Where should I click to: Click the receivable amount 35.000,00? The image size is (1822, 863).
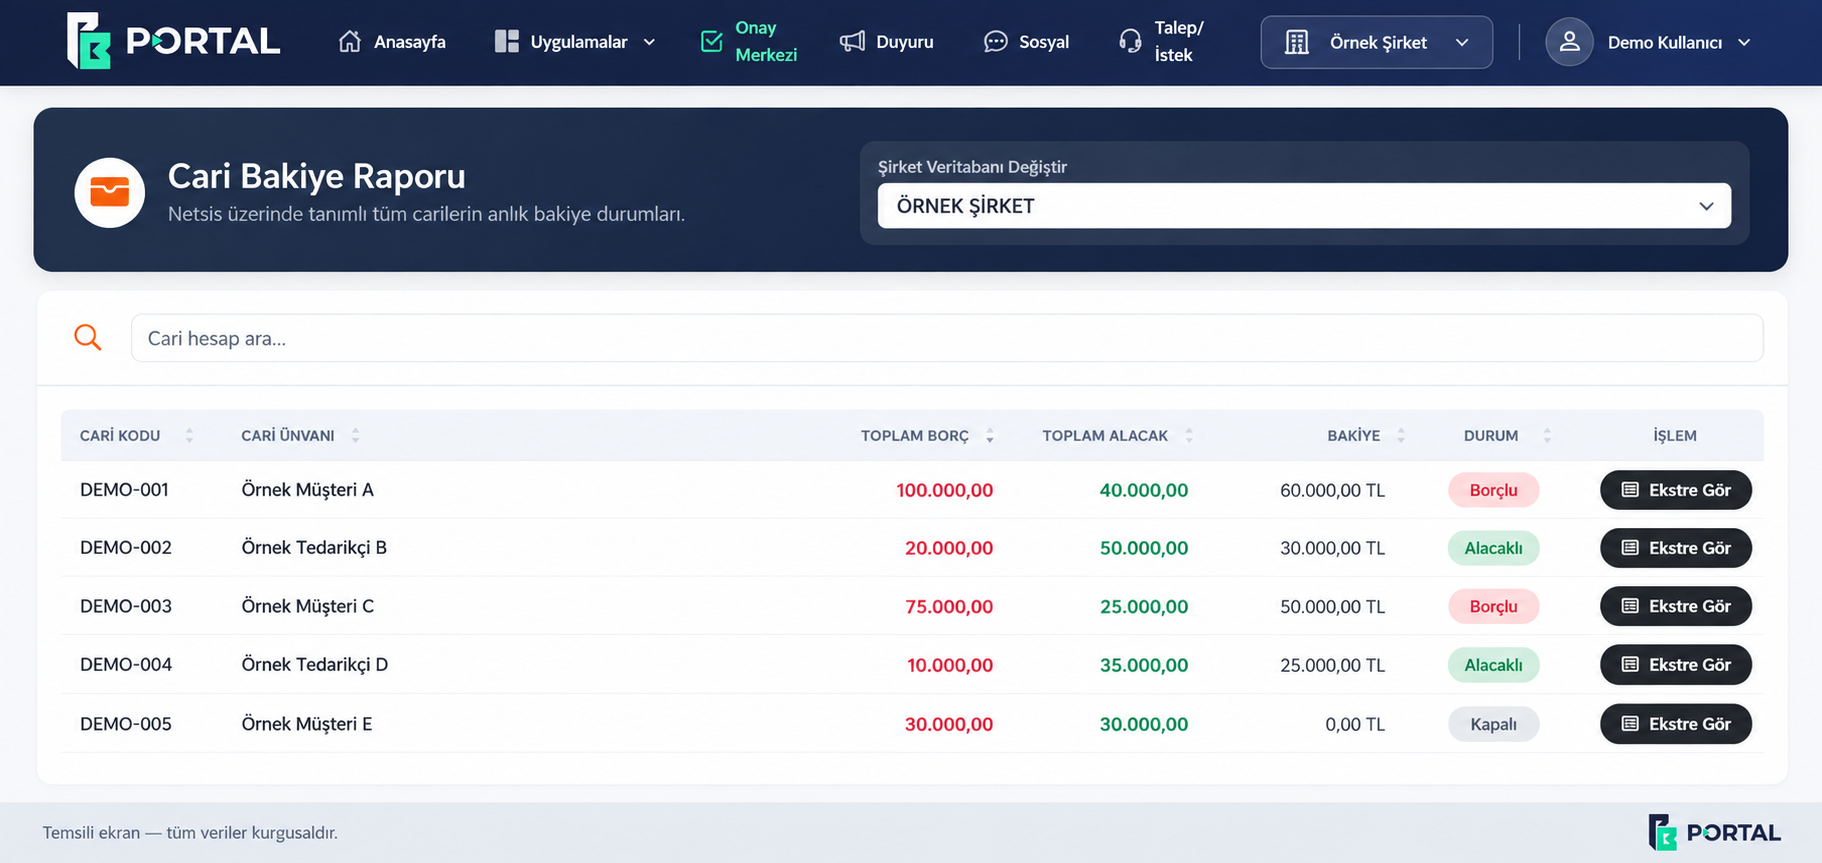1144,665
